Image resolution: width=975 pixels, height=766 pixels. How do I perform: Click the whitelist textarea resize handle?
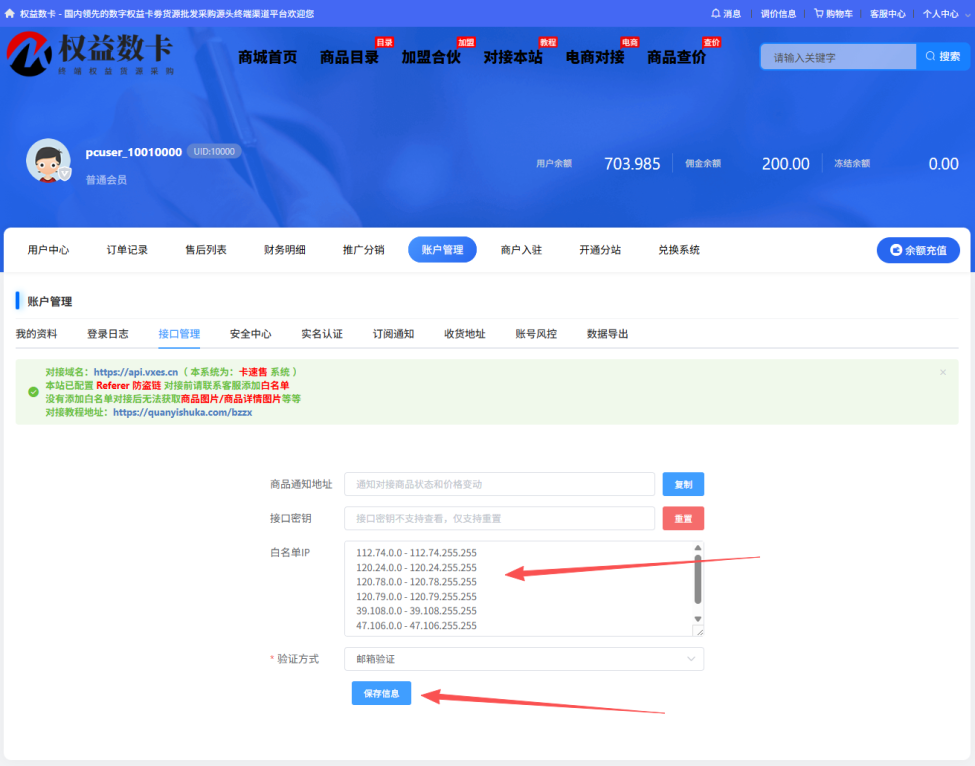[699, 631]
